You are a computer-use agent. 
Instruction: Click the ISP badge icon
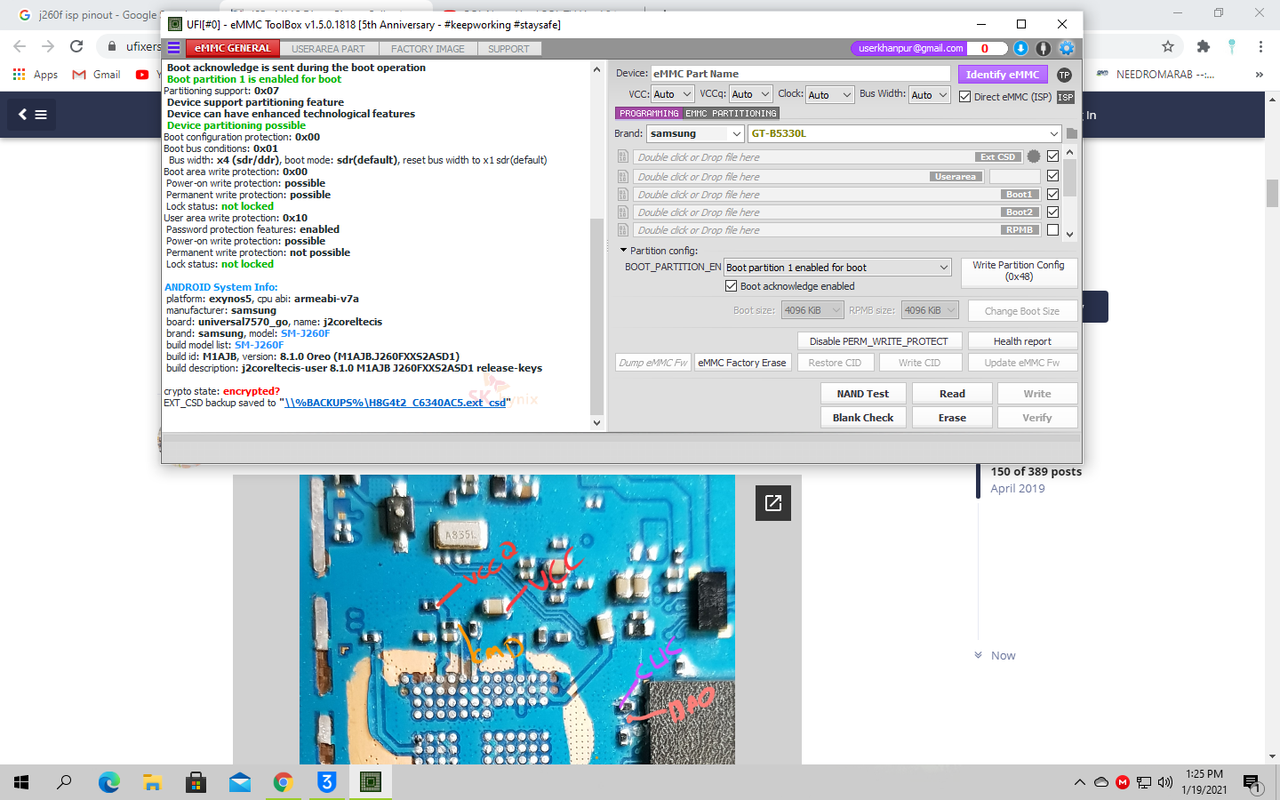click(1066, 97)
